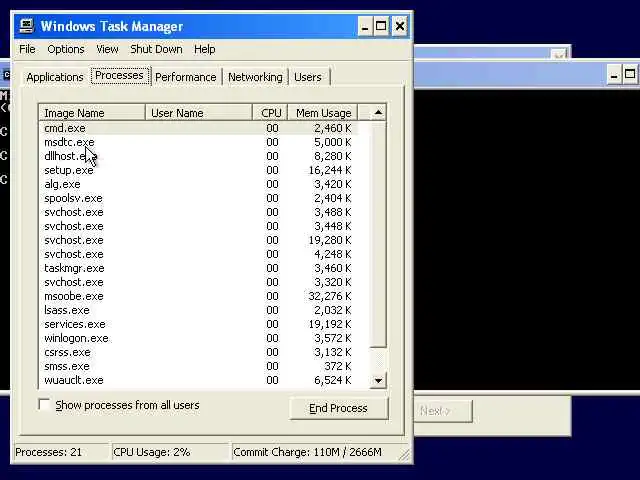Open the File menu
Image resolution: width=640 pixels, height=480 pixels.
coord(27,49)
